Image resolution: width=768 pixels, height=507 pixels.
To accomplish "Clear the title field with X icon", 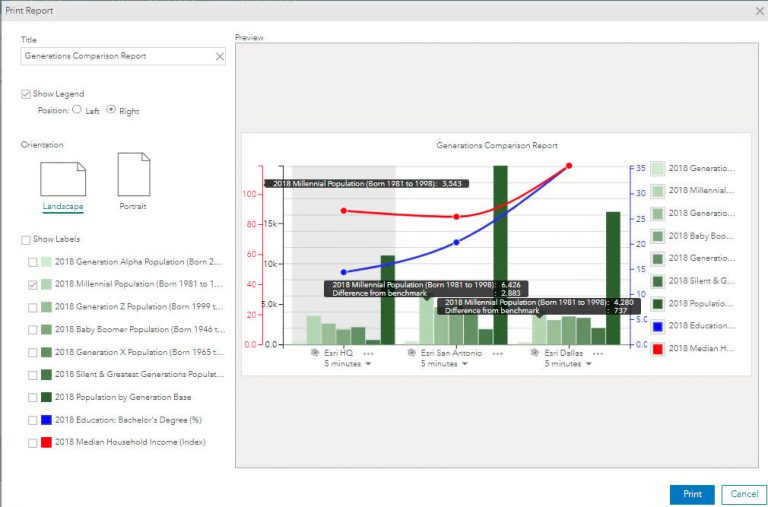I will [220, 57].
